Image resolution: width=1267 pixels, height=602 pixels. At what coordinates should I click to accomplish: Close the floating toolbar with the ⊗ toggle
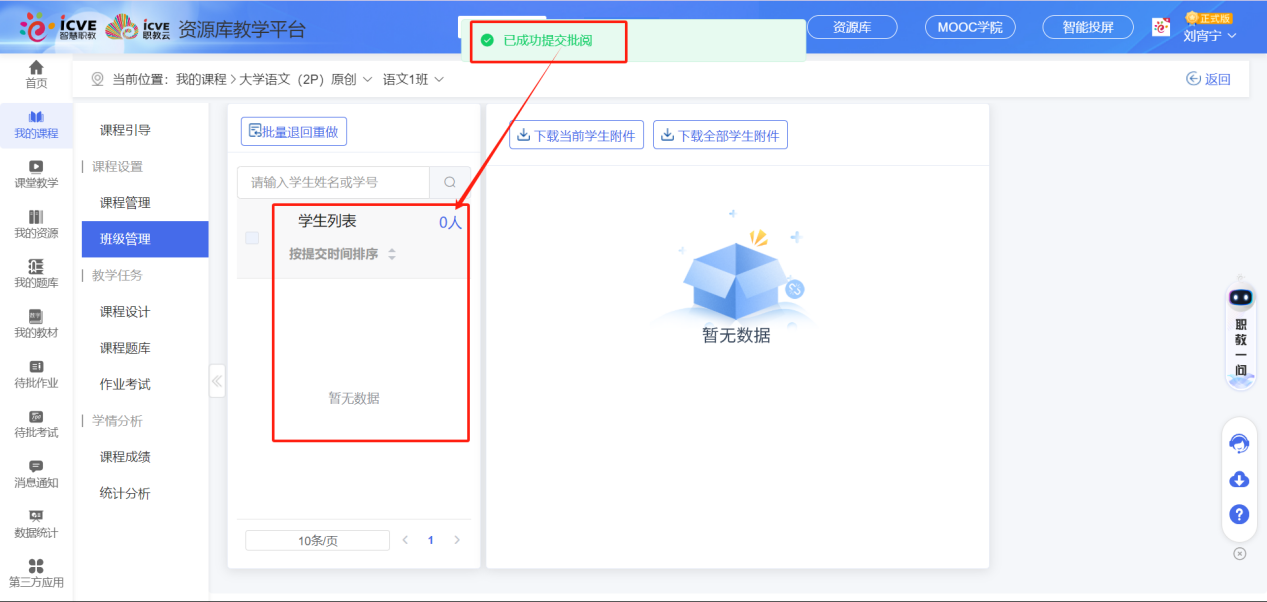click(x=1239, y=551)
